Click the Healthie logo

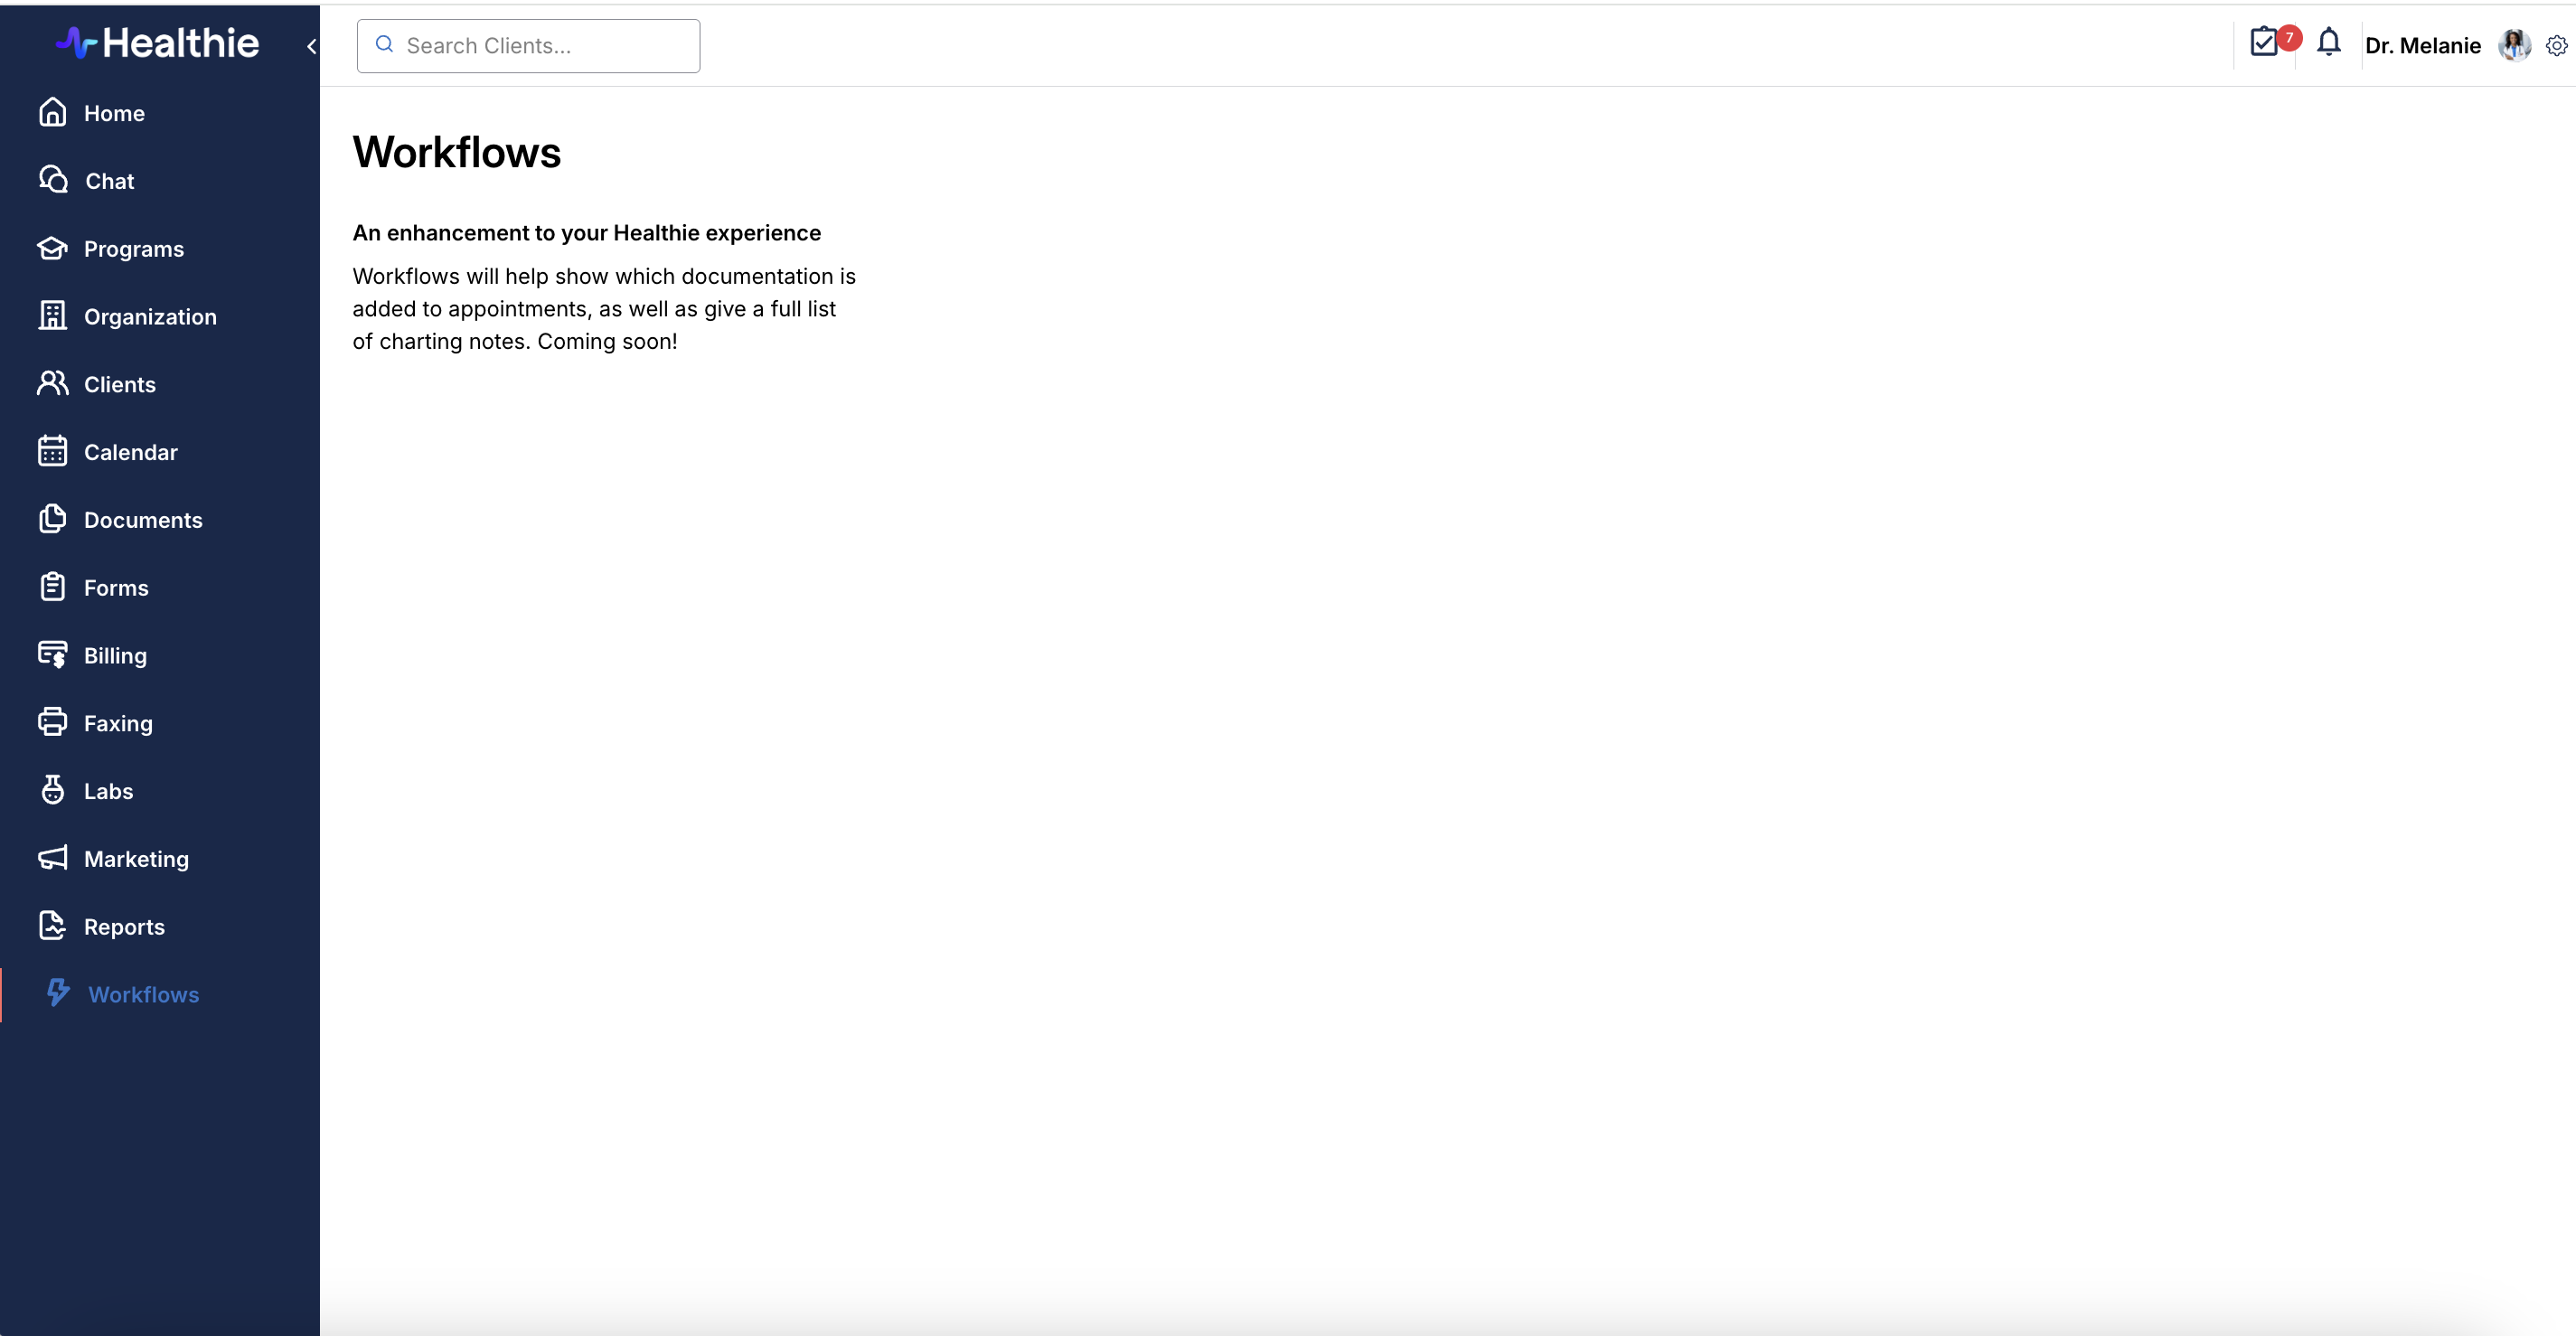click(x=158, y=43)
